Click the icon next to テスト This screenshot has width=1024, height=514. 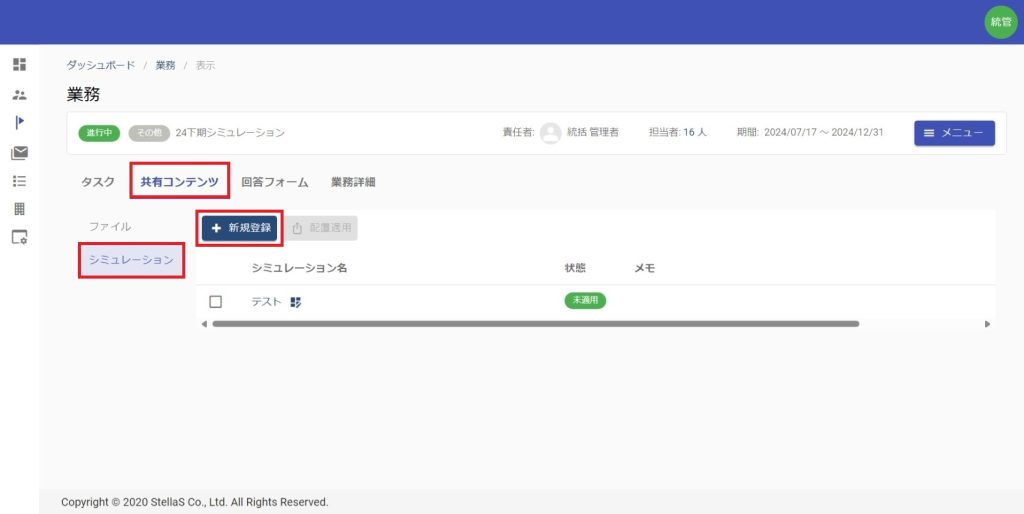tap(295, 302)
